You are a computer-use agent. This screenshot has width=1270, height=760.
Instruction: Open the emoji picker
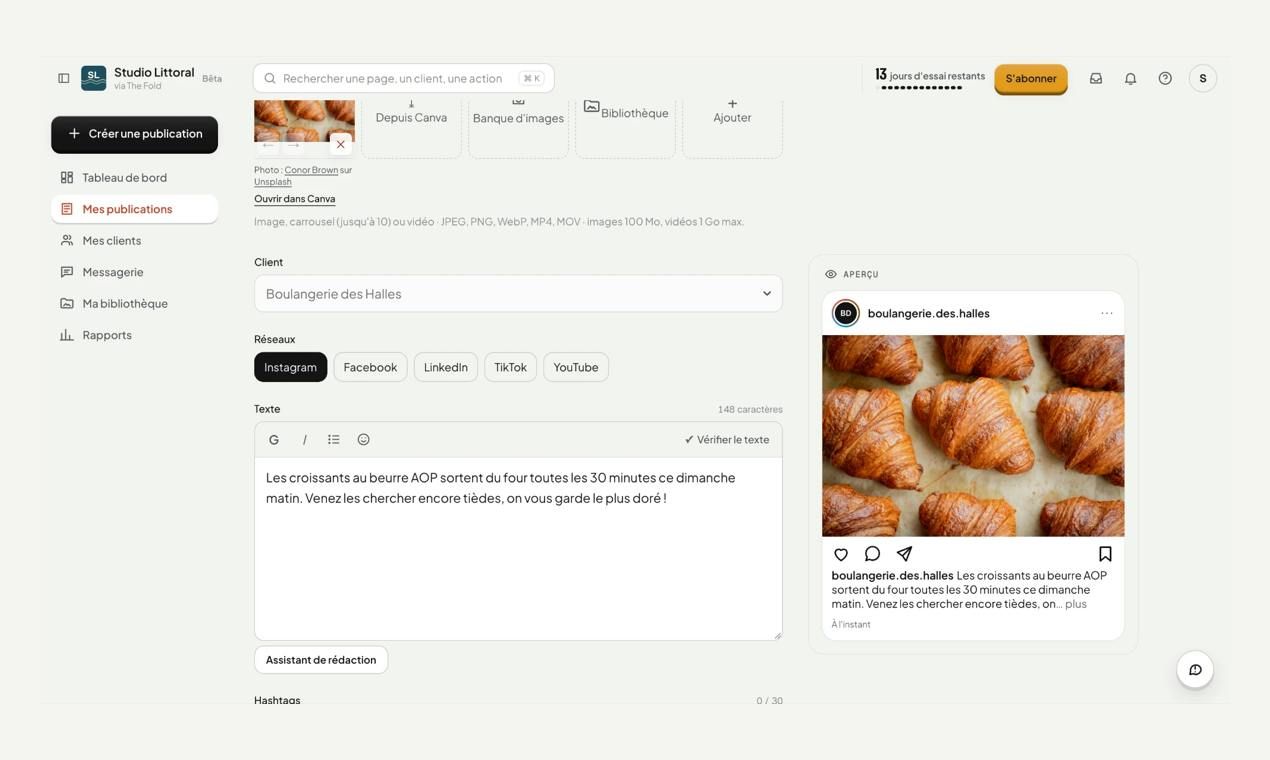pos(364,439)
